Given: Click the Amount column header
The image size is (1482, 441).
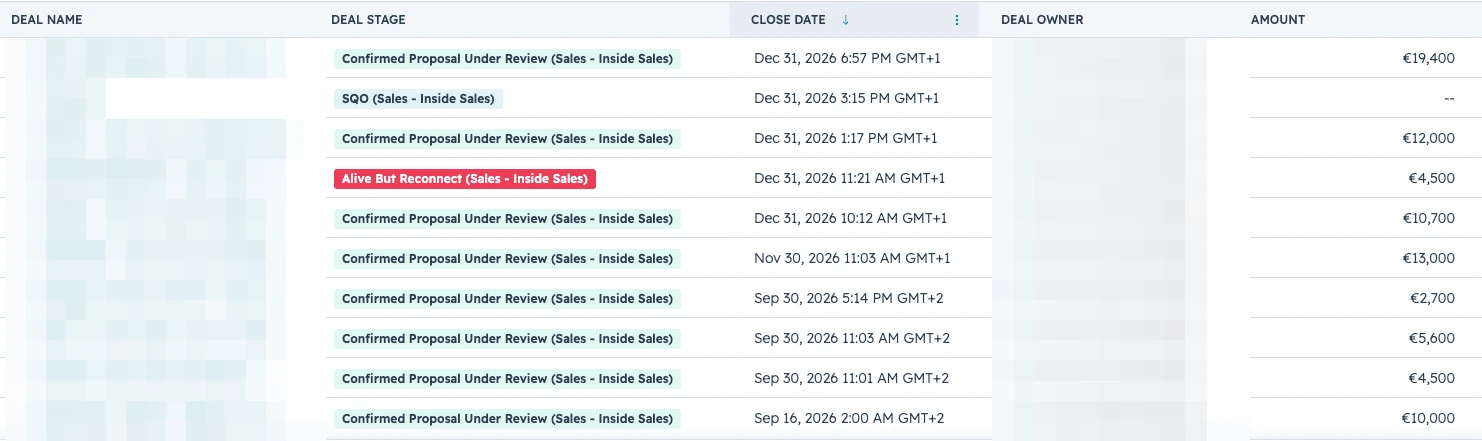Looking at the screenshot, I should (1278, 20).
